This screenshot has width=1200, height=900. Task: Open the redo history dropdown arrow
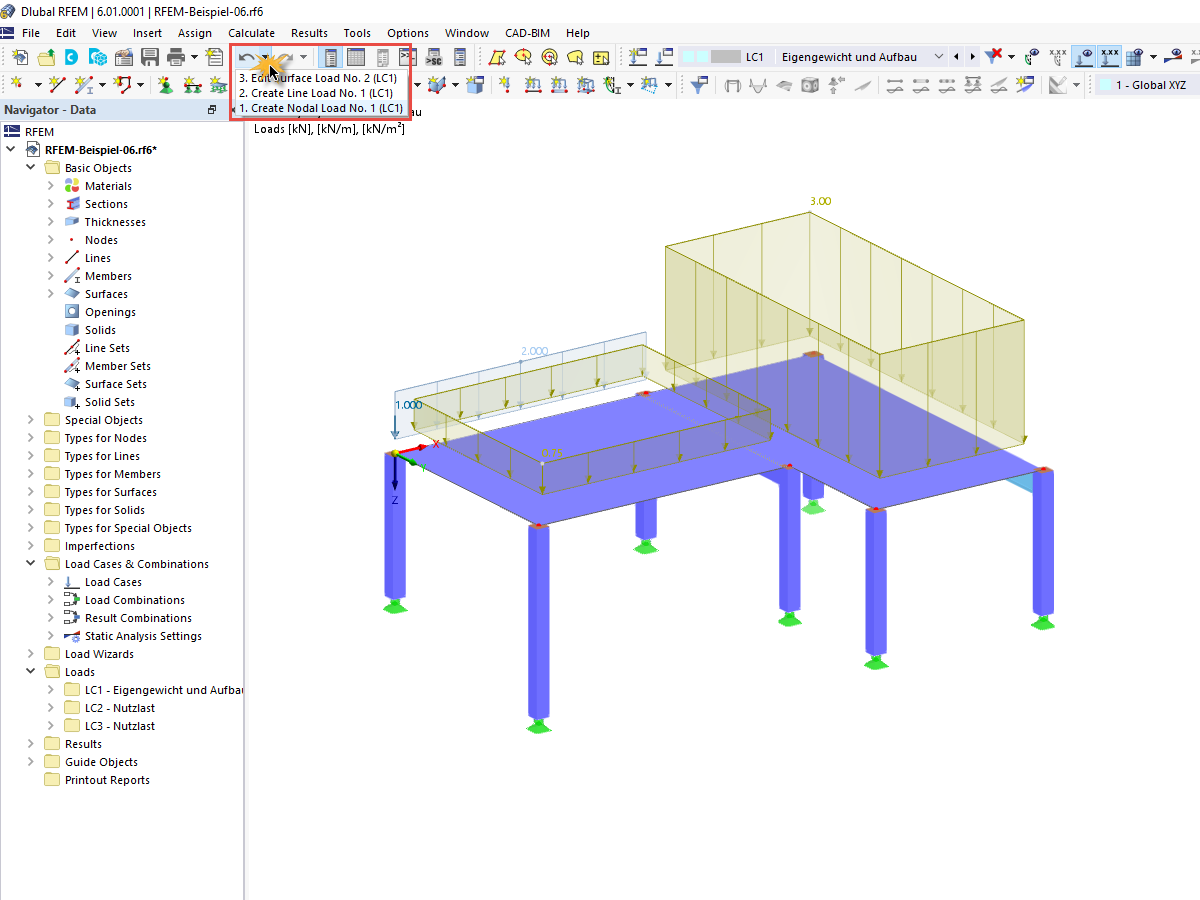click(x=303, y=57)
